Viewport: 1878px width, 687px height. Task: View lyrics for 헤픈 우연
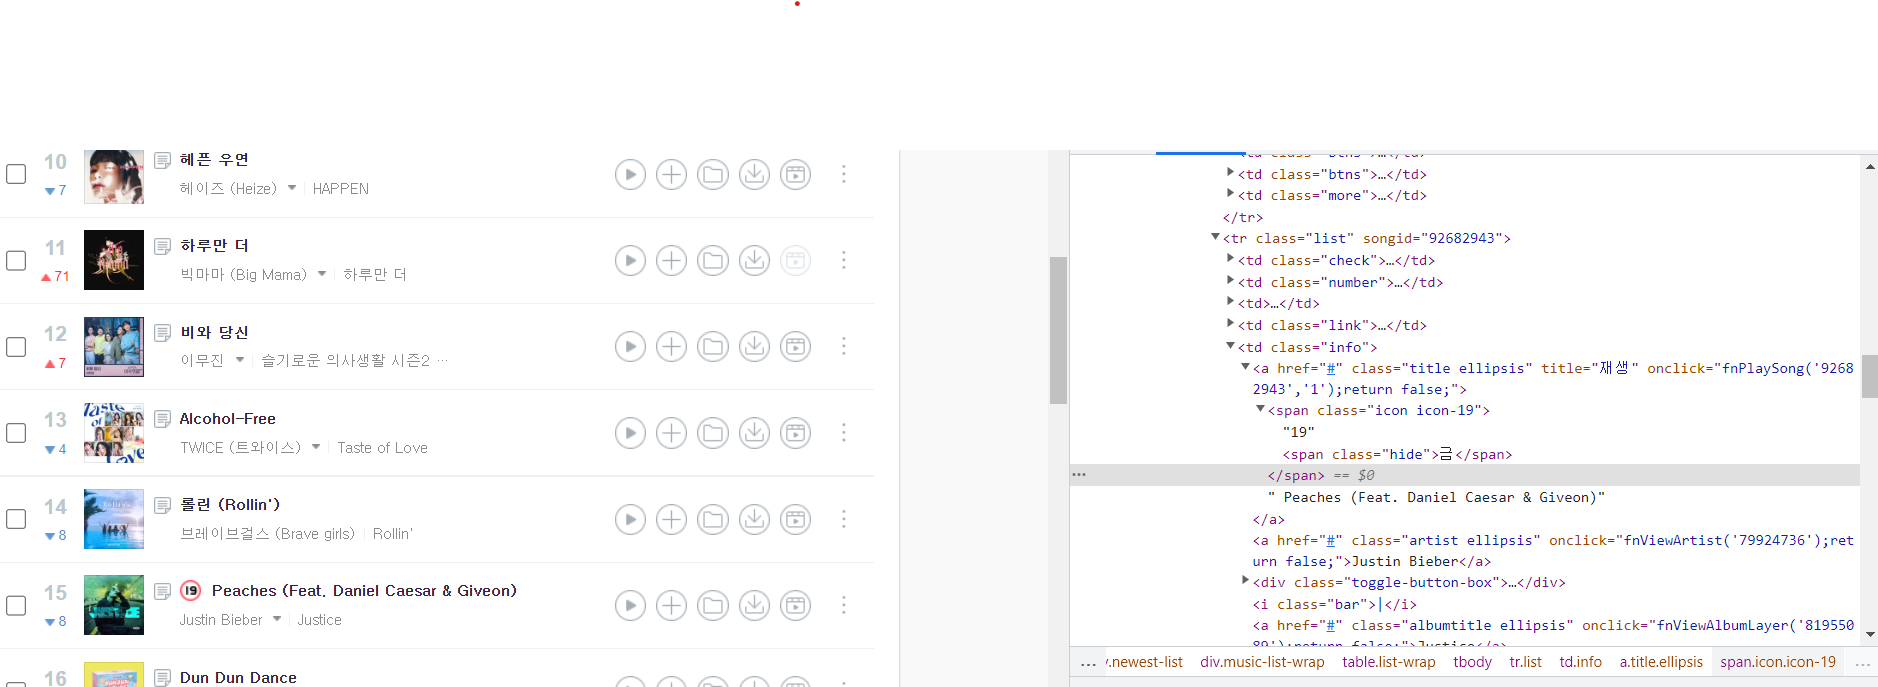click(163, 160)
